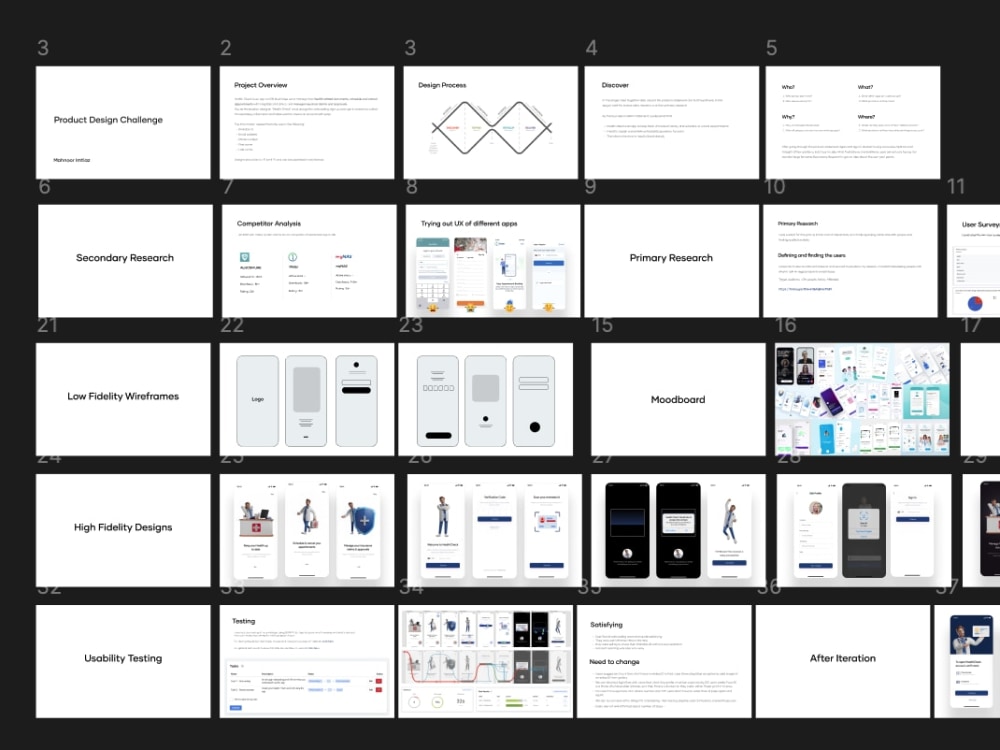Viewport: 1000px width, 750px height.
Task: Select the After Iteration section frame
Action: click(842, 661)
